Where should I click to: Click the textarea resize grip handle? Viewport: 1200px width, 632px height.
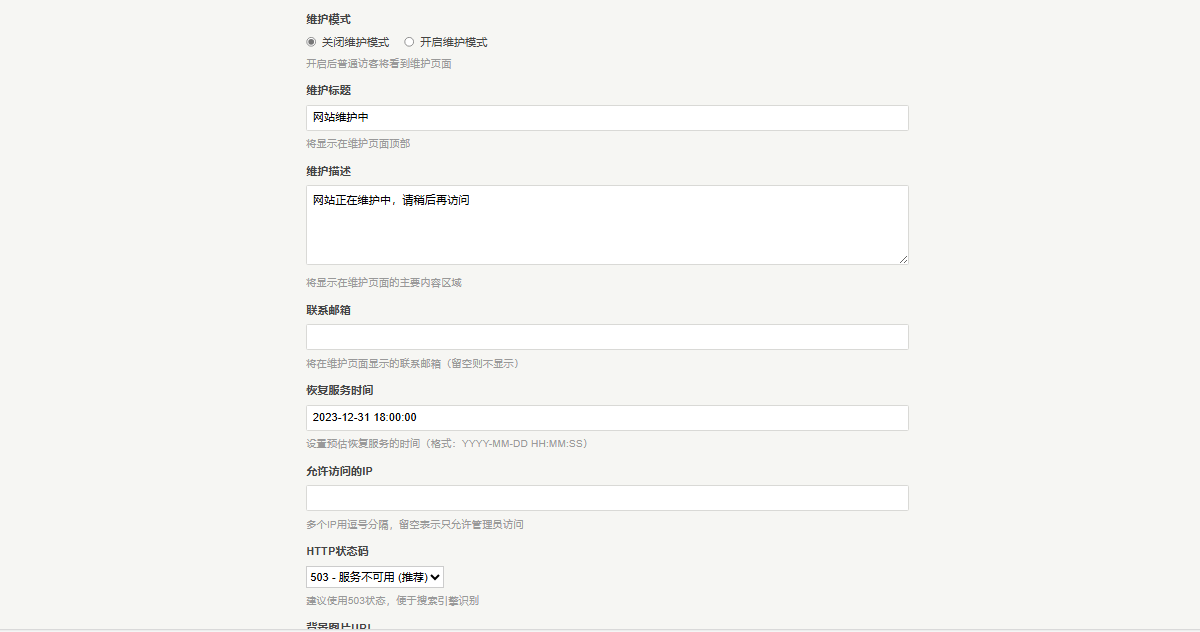904,261
